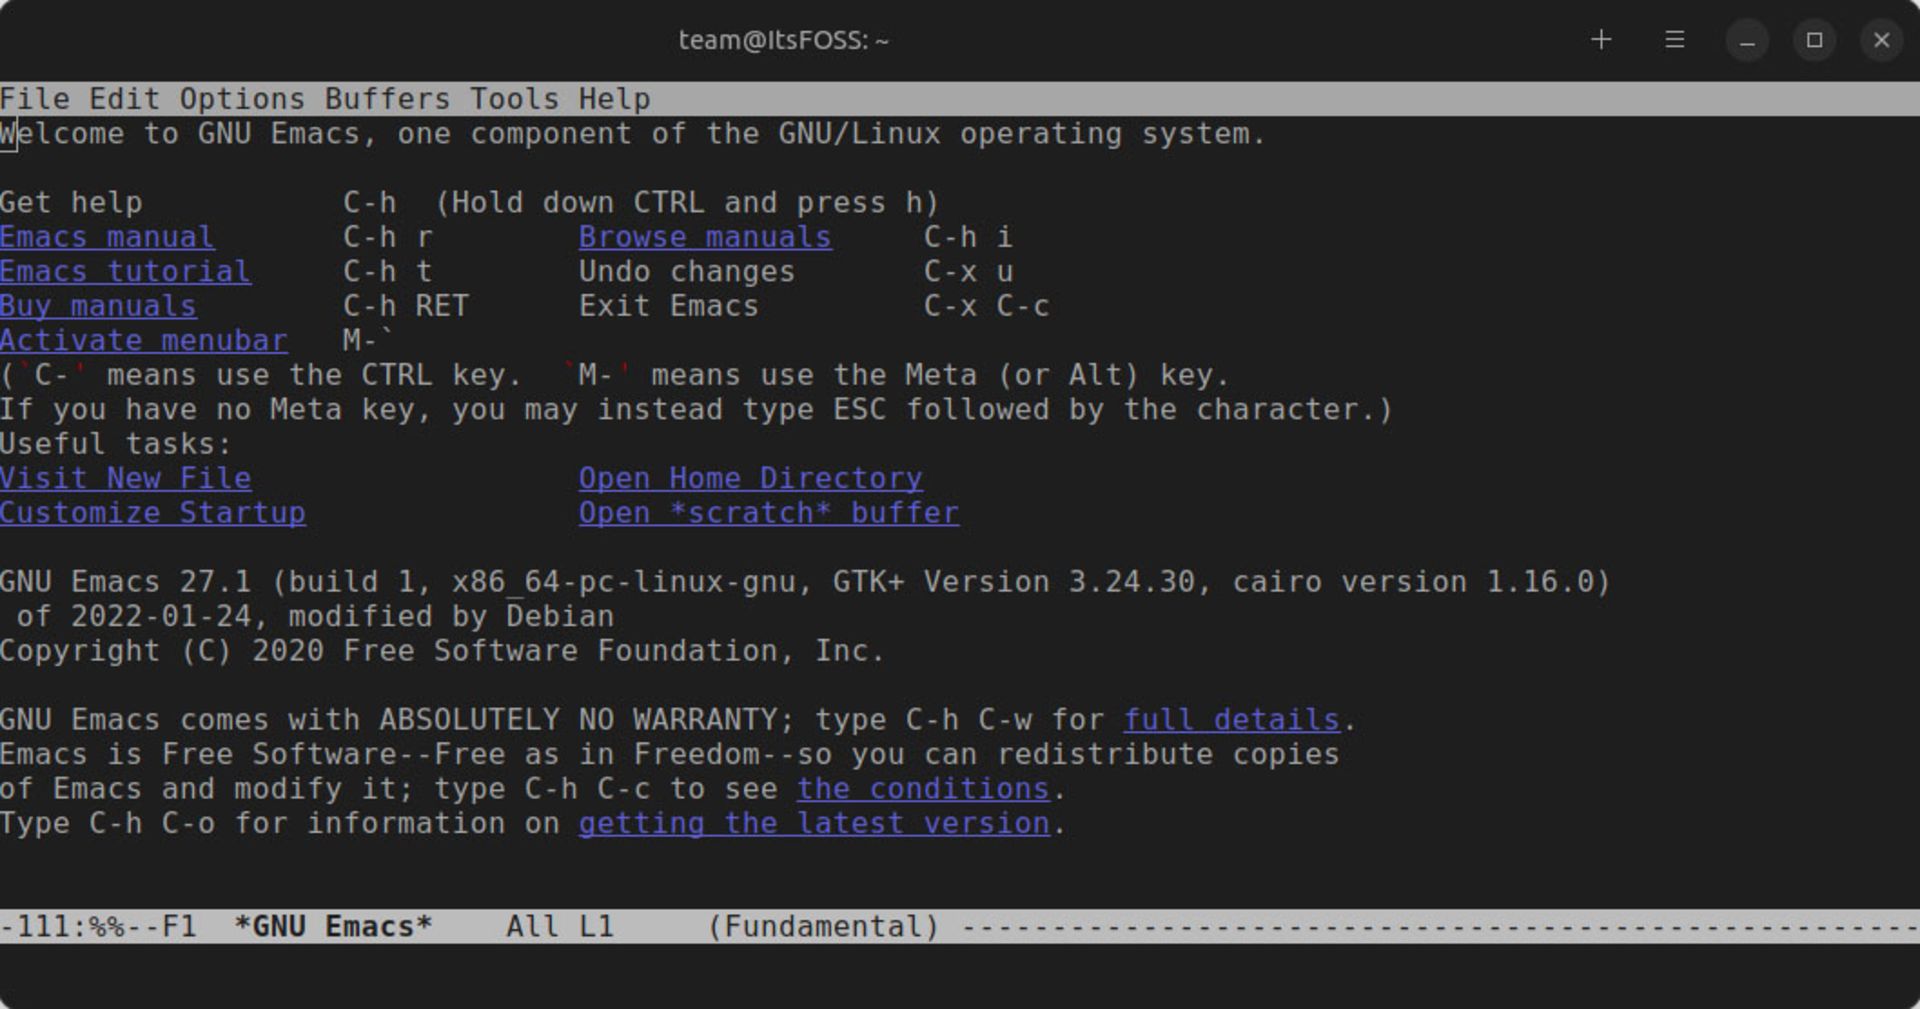This screenshot has height=1009, width=1920.
Task: Open the File menu in Emacs
Action: pyautogui.click(x=35, y=99)
